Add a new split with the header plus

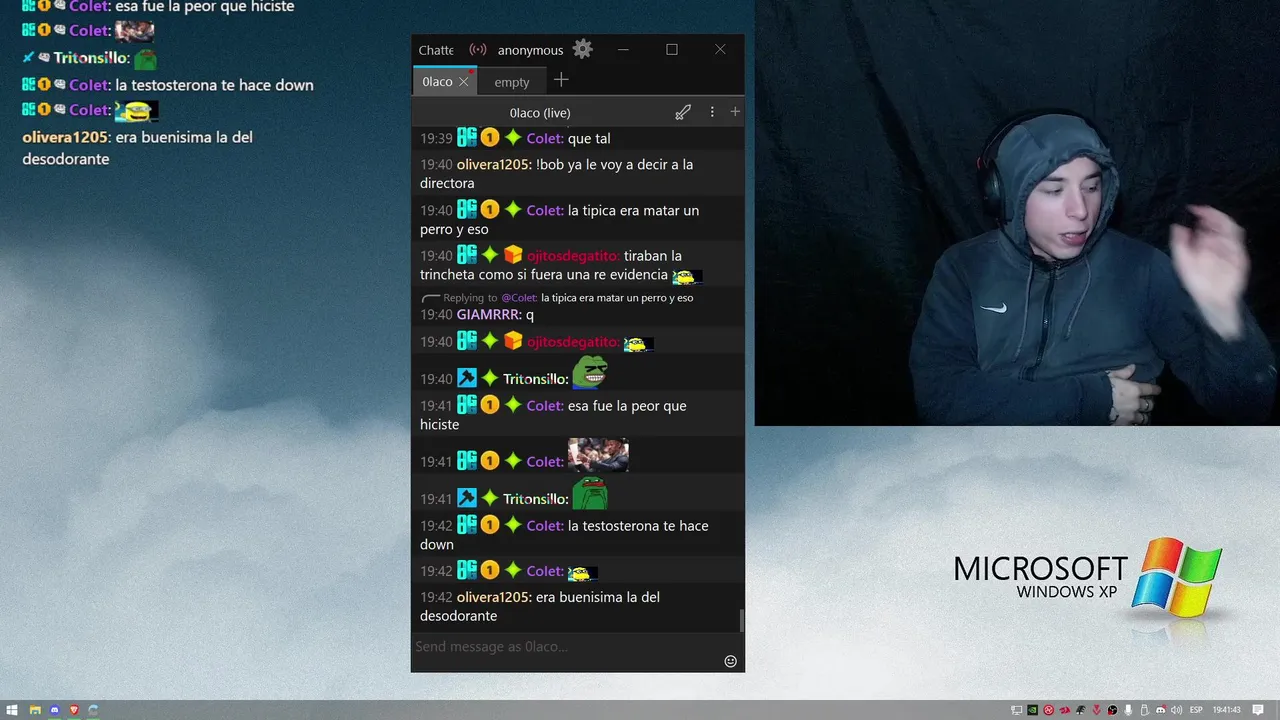[x=735, y=112]
